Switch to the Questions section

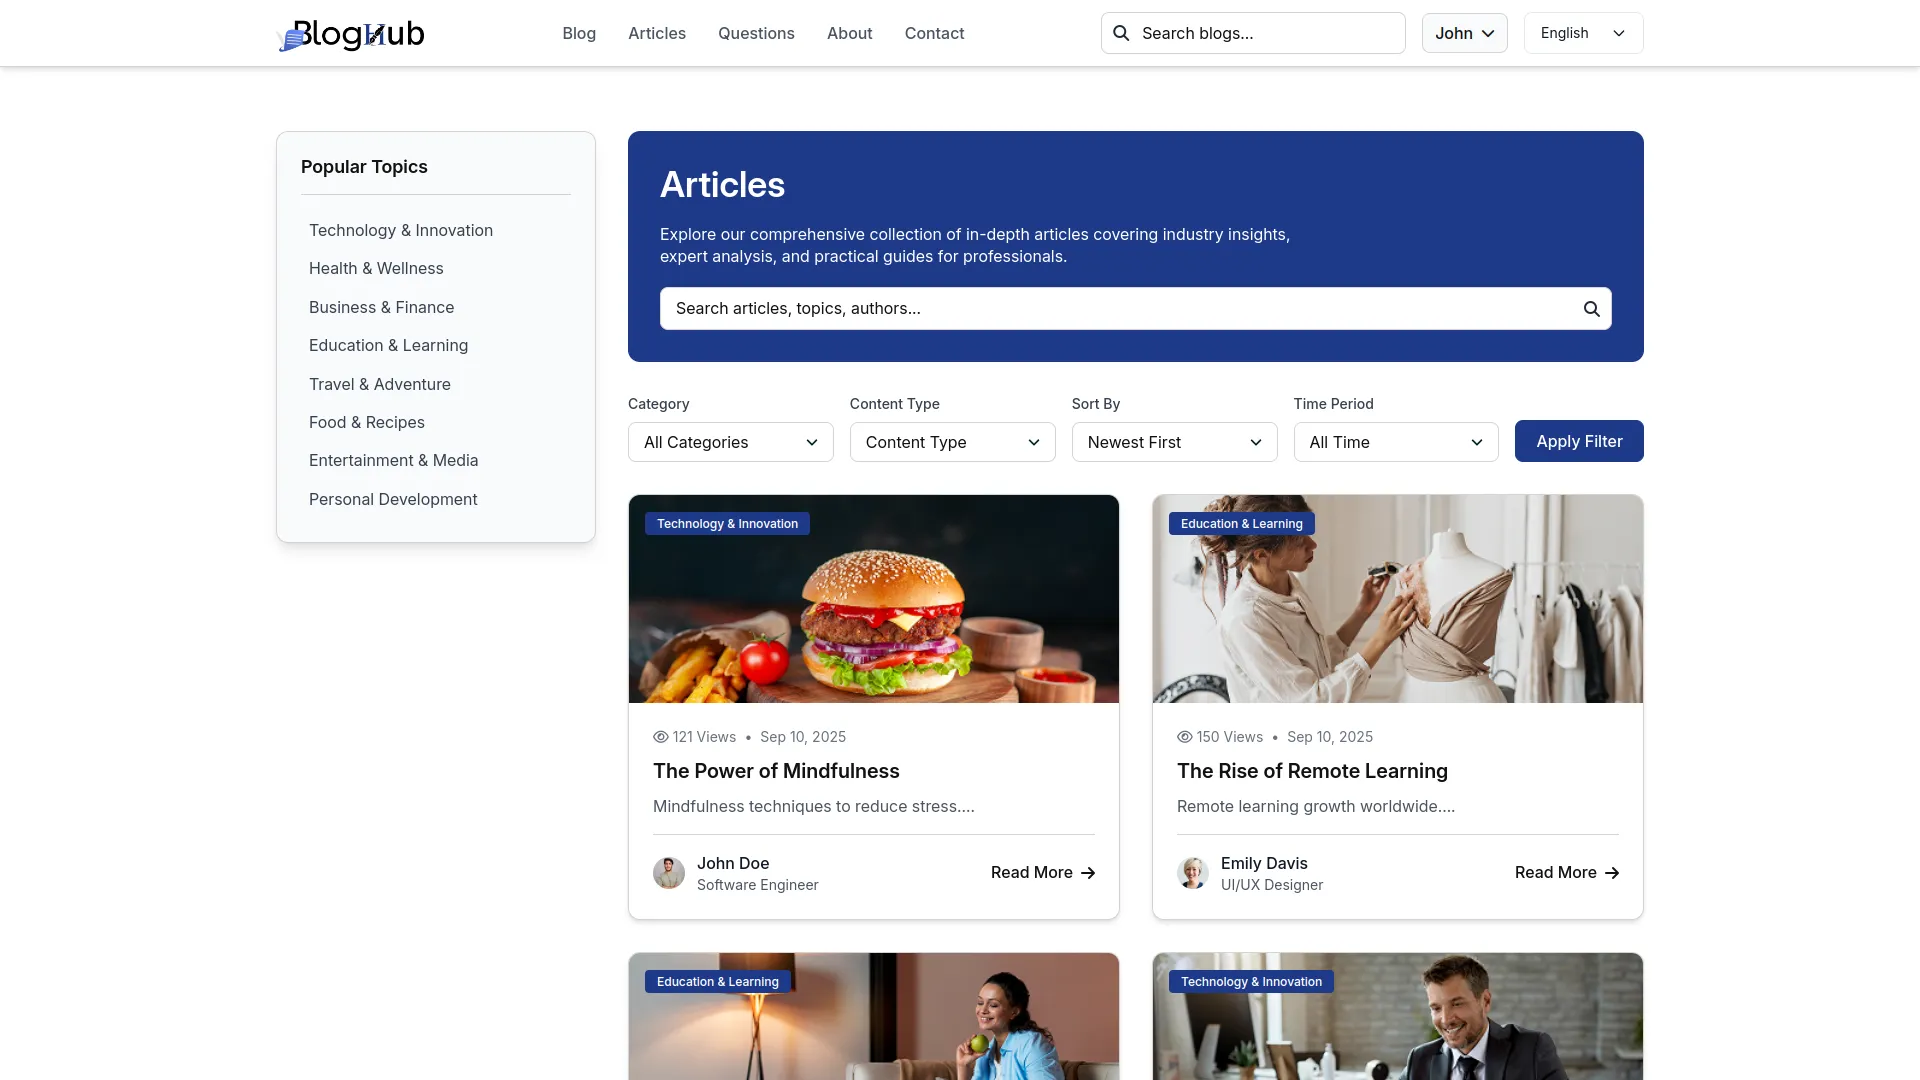[756, 33]
